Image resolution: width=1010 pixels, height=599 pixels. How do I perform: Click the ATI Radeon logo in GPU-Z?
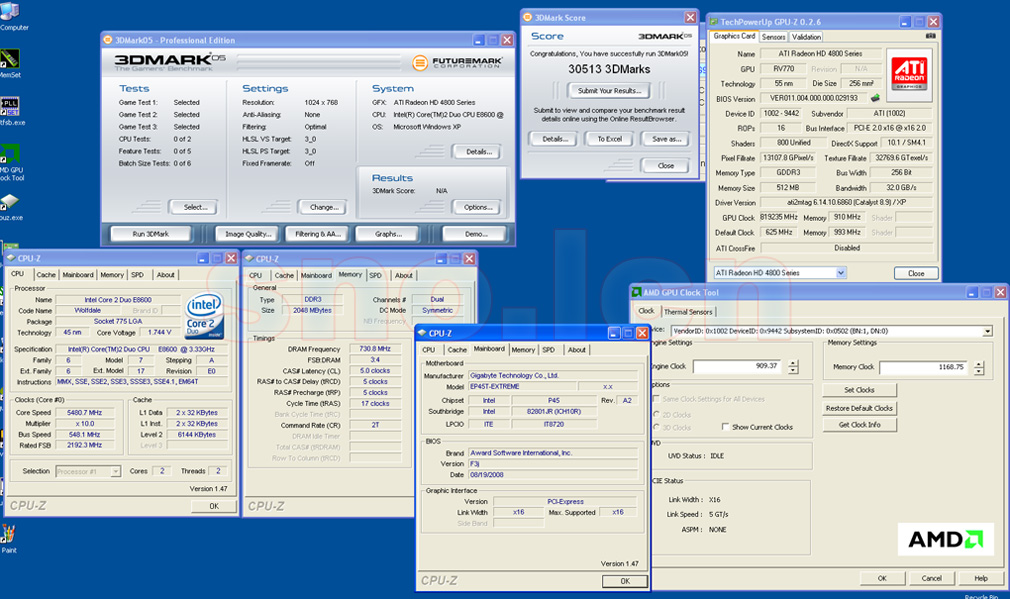[910, 73]
